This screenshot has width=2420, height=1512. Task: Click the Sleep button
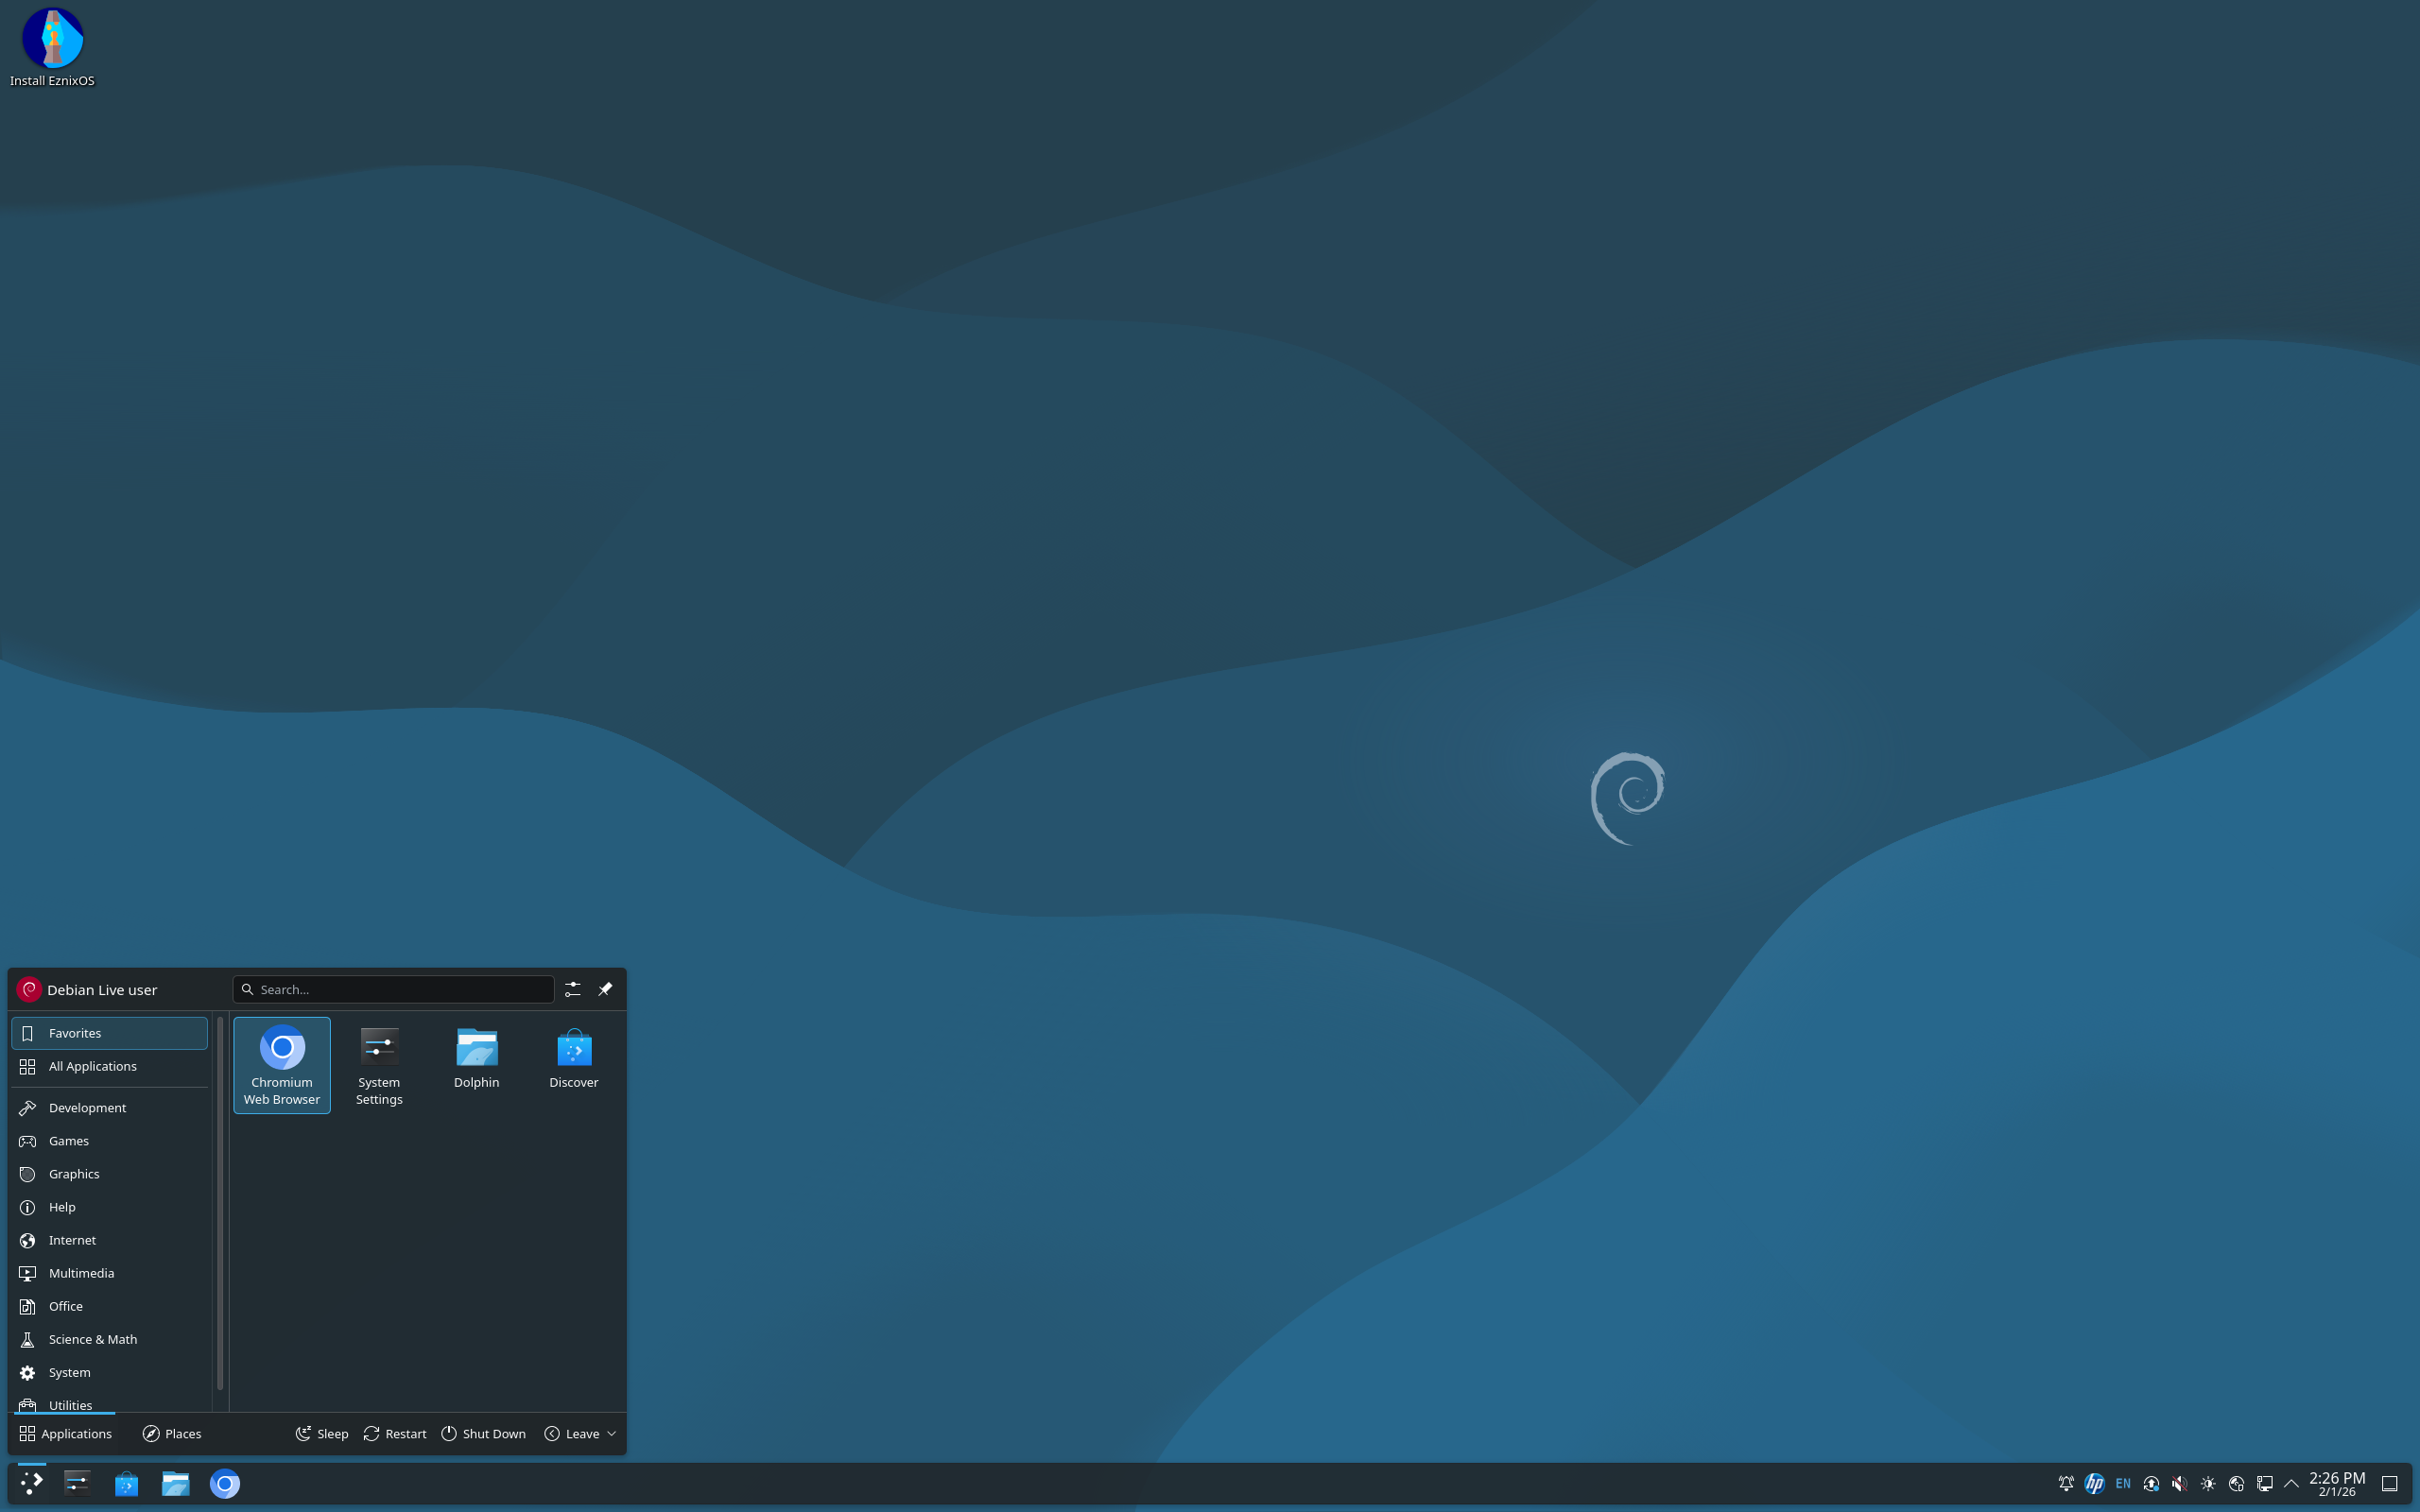[x=322, y=1433]
